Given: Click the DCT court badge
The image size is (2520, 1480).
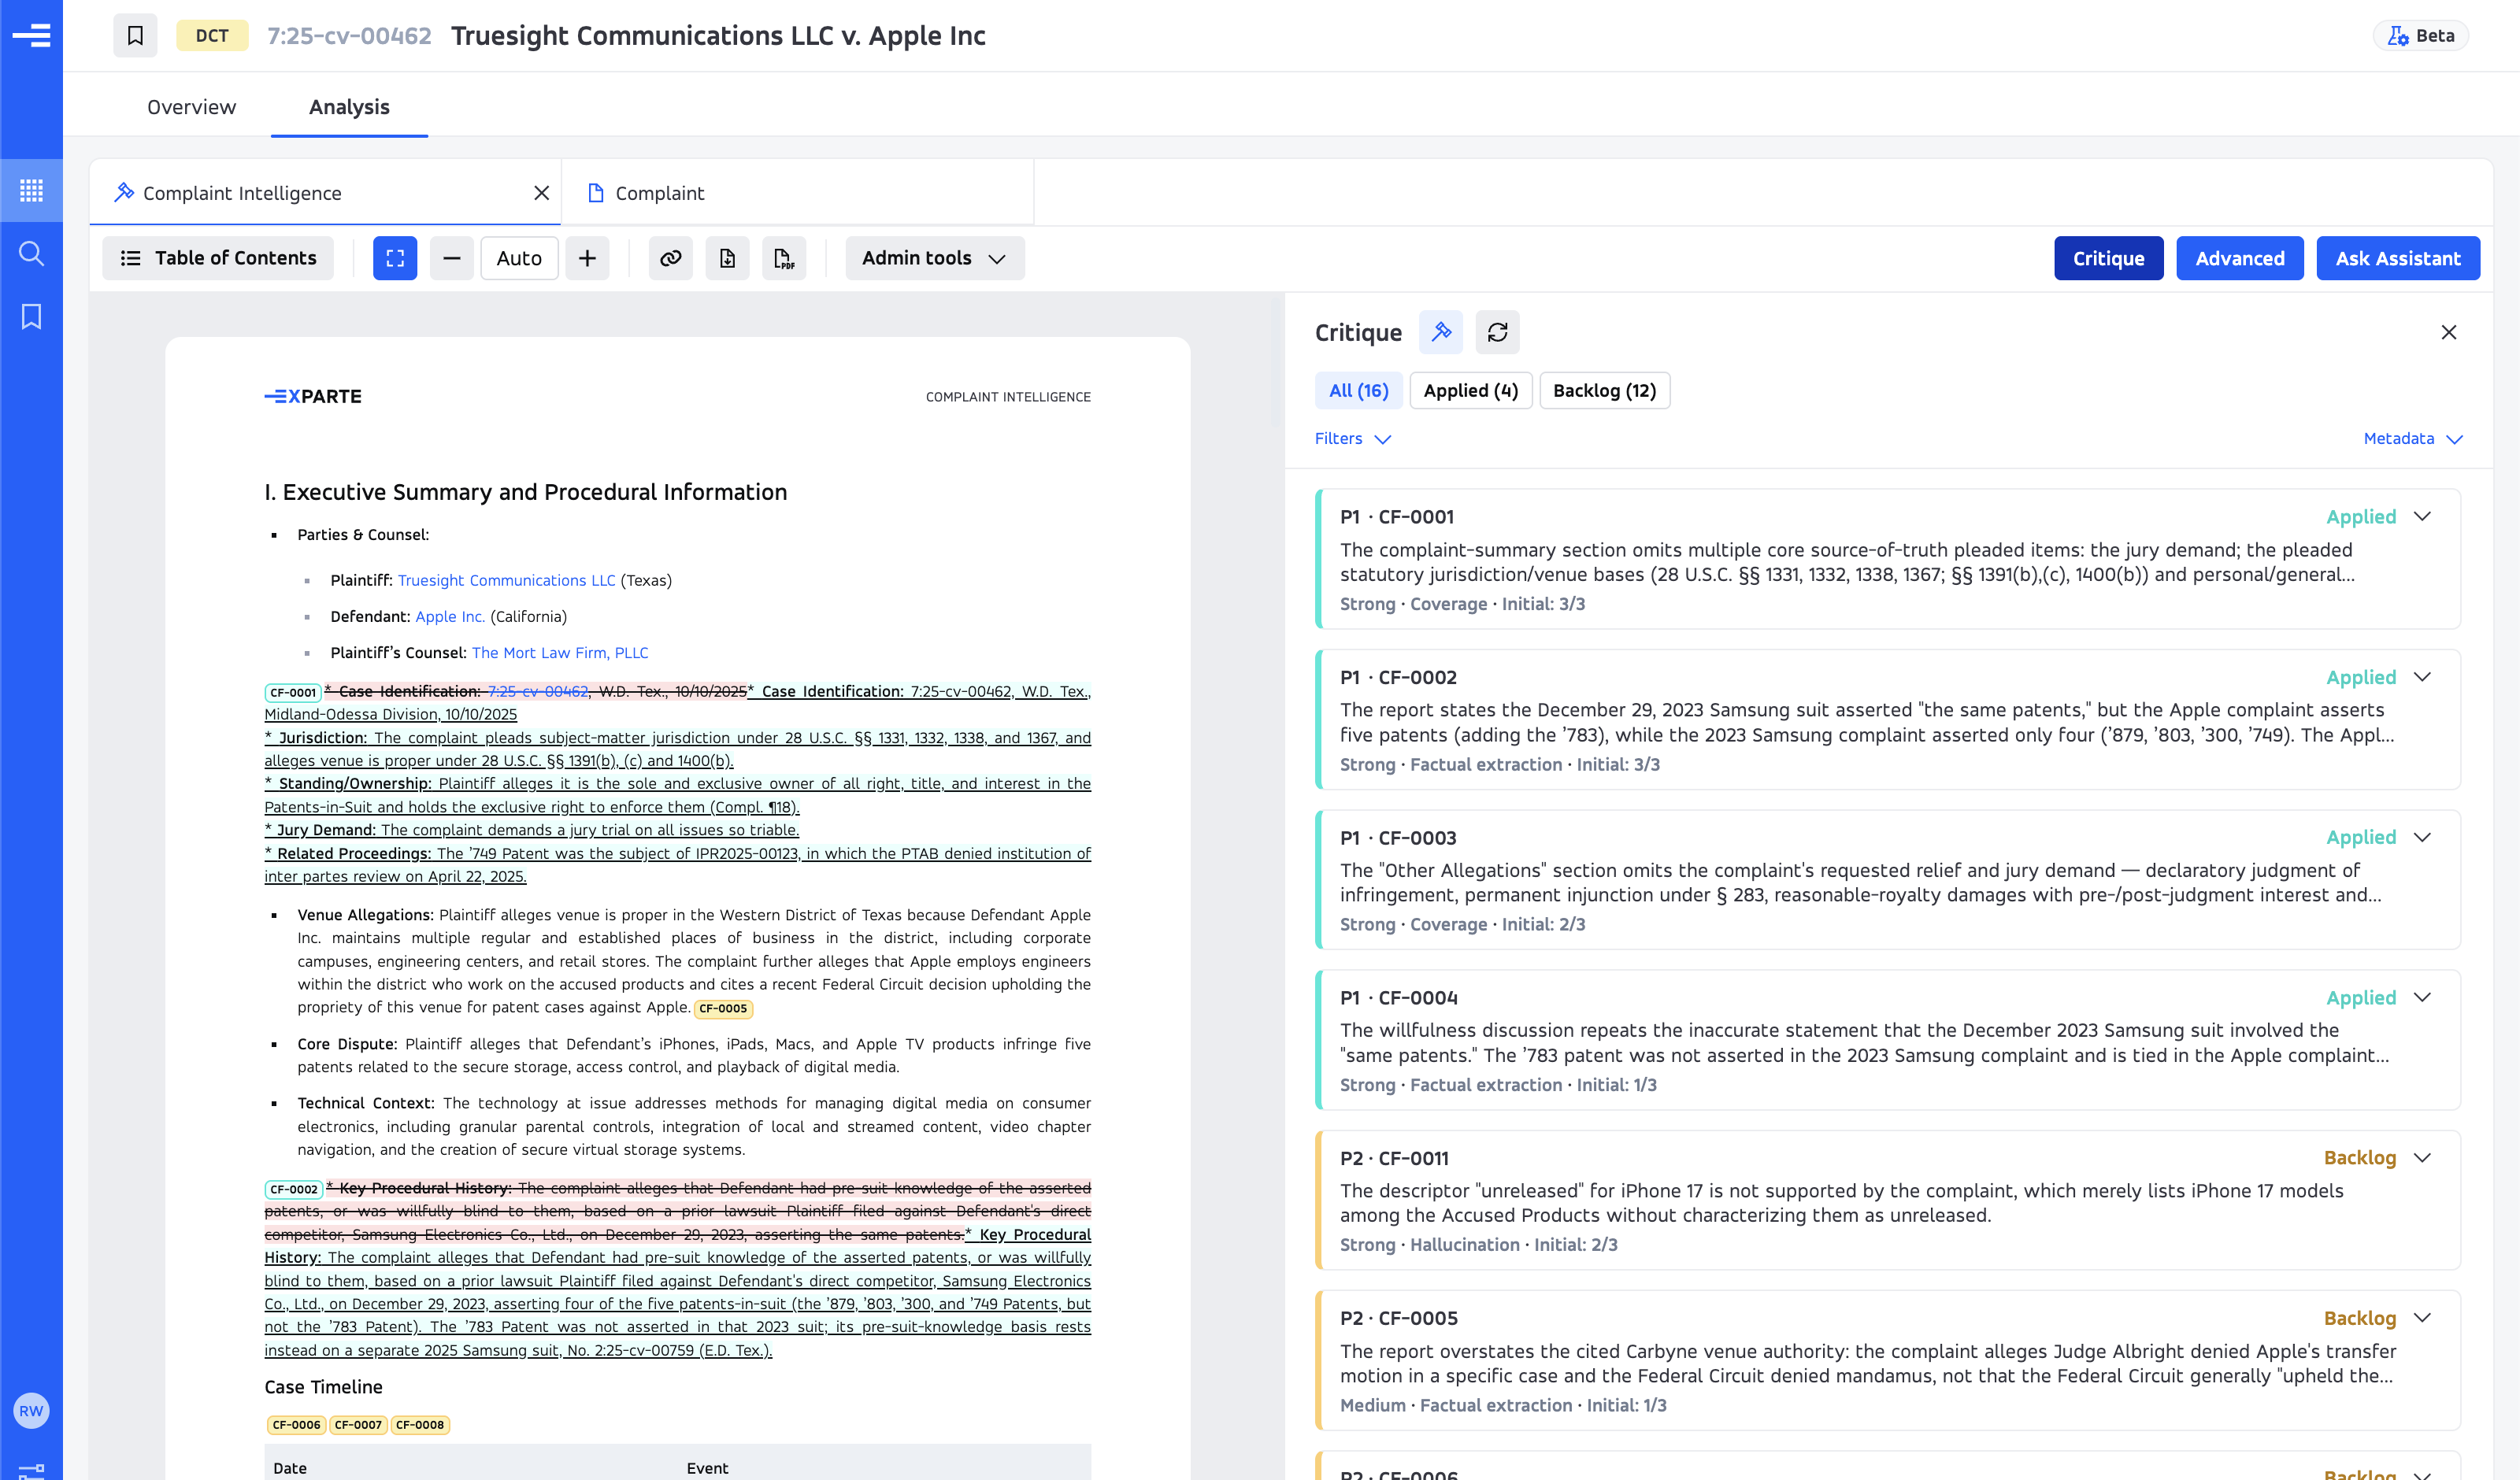Looking at the screenshot, I should [x=212, y=36].
